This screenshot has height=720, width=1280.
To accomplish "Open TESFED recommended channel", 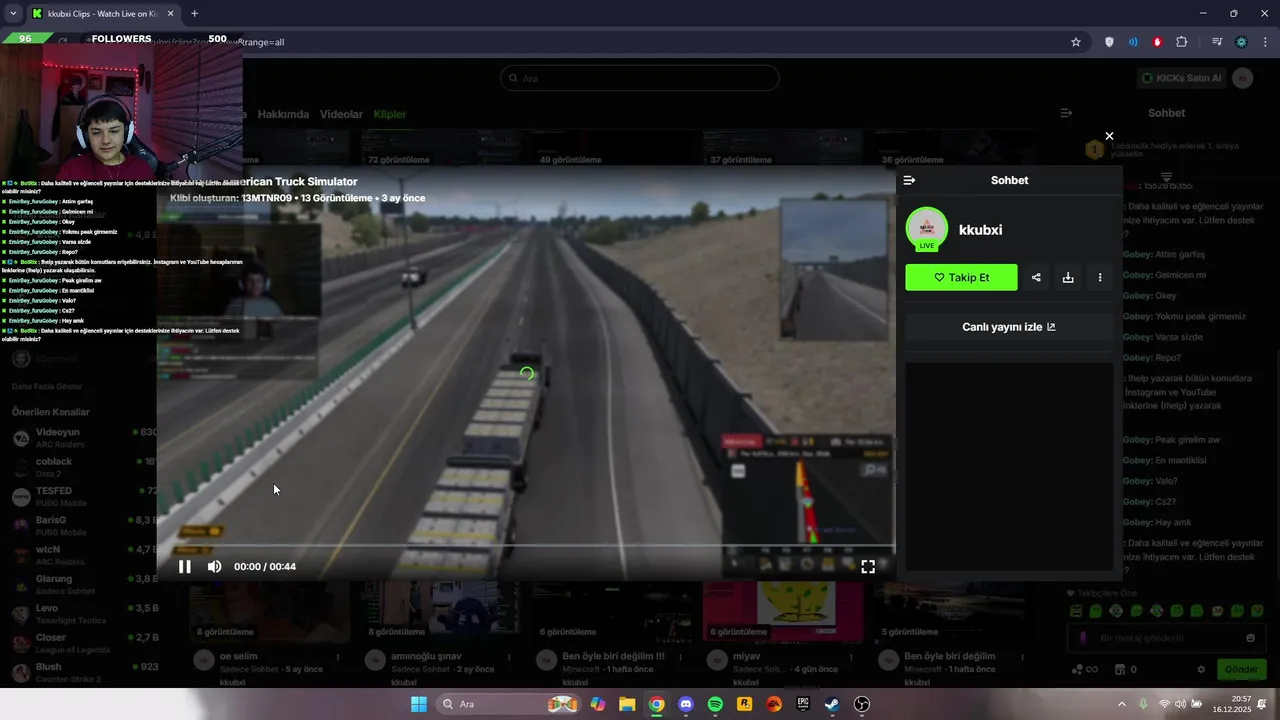I will tap(80, 496).
